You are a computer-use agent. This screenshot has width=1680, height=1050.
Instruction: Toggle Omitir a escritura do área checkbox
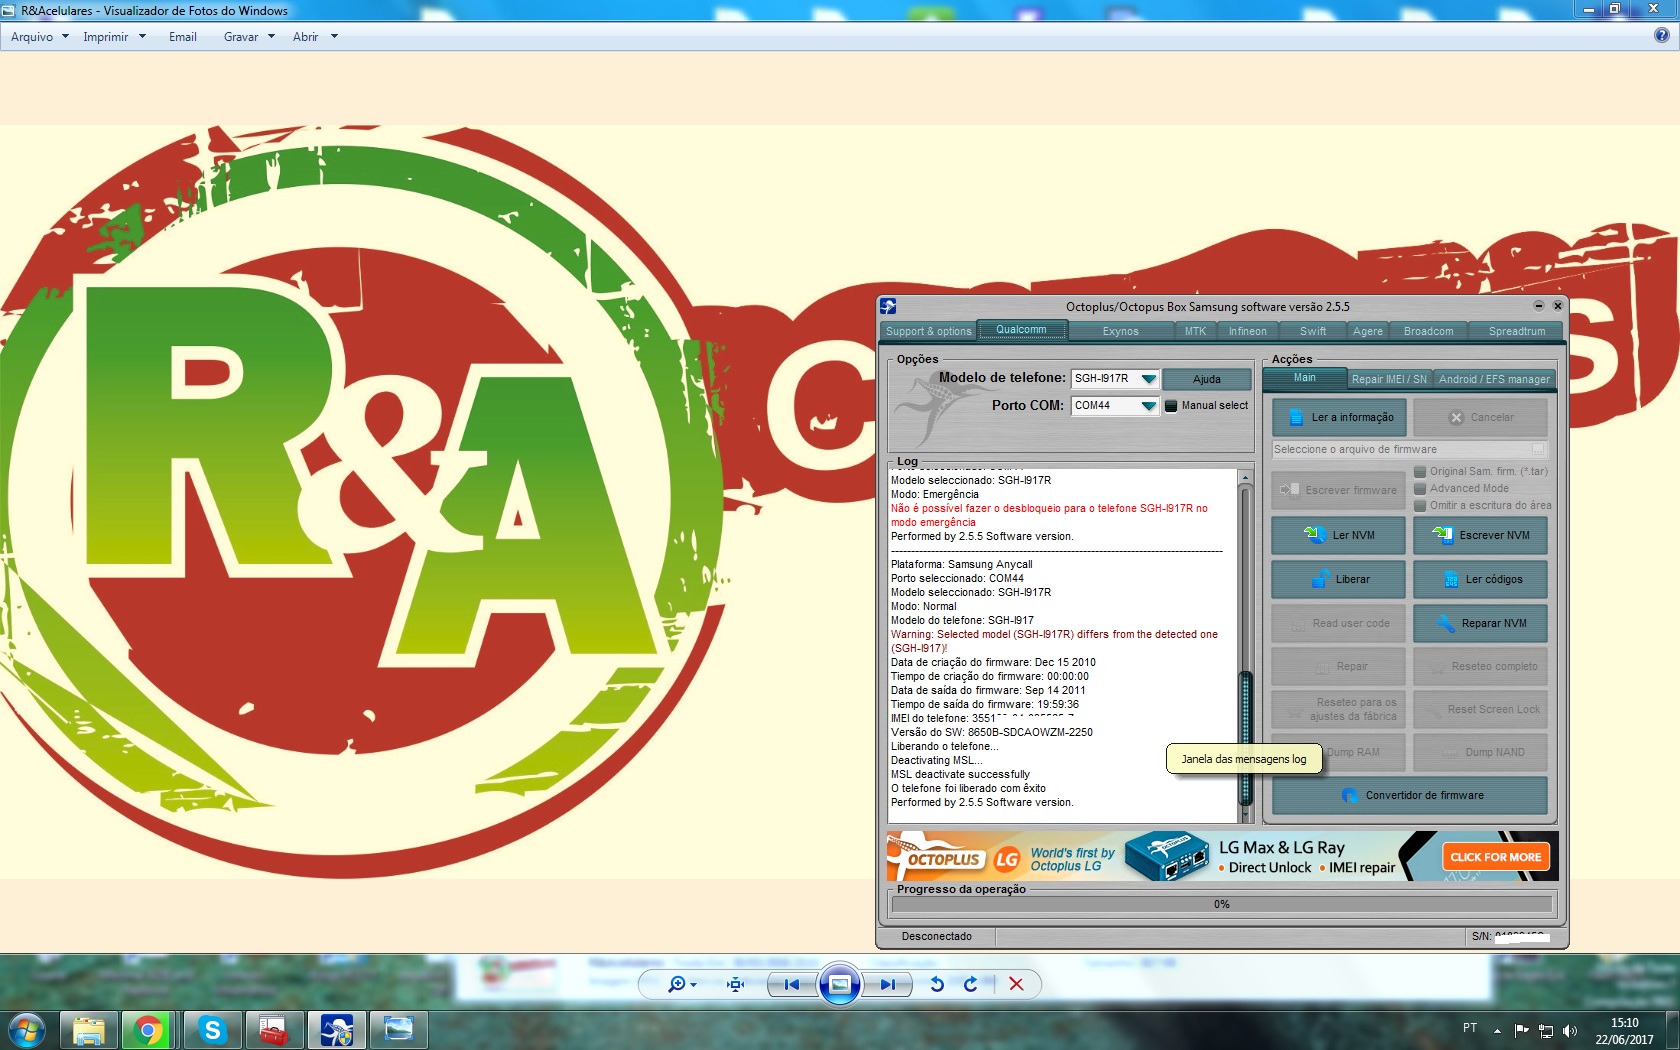1420,506
